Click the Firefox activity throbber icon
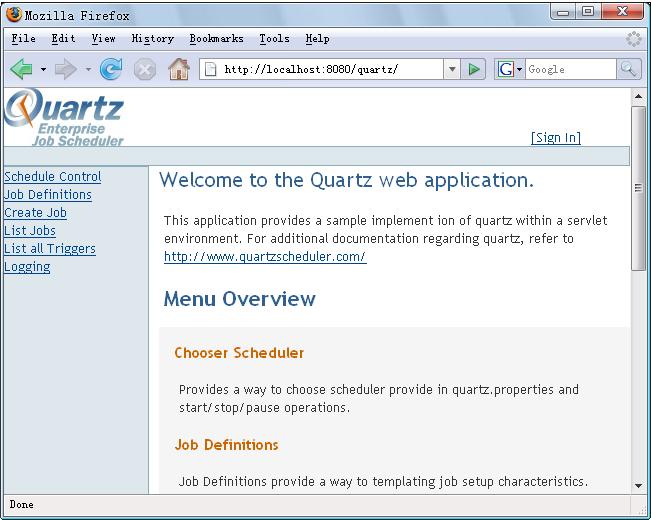 pos(633,39)
